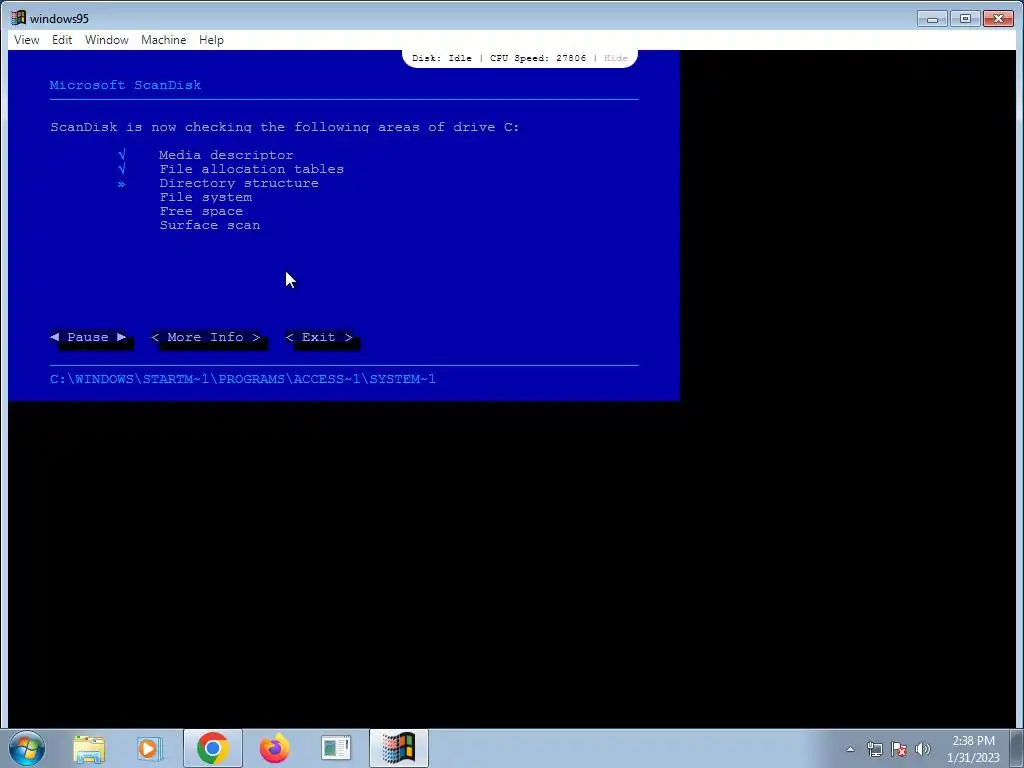Screen dimensions: 1024x768
Task: Click the C:\WINDOWS\STARTM~1 path text
Action: click(x=243, y=379)
